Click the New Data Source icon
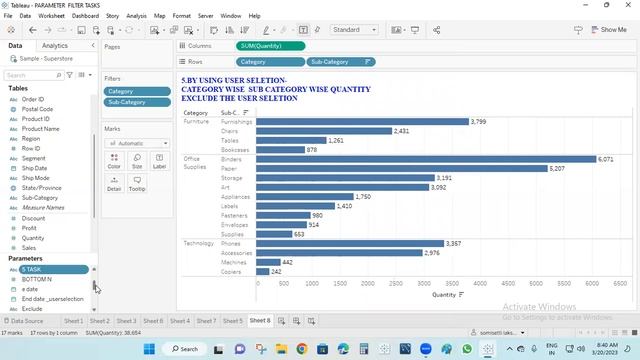This screenshot has height=360, width=640. [96, 30]
